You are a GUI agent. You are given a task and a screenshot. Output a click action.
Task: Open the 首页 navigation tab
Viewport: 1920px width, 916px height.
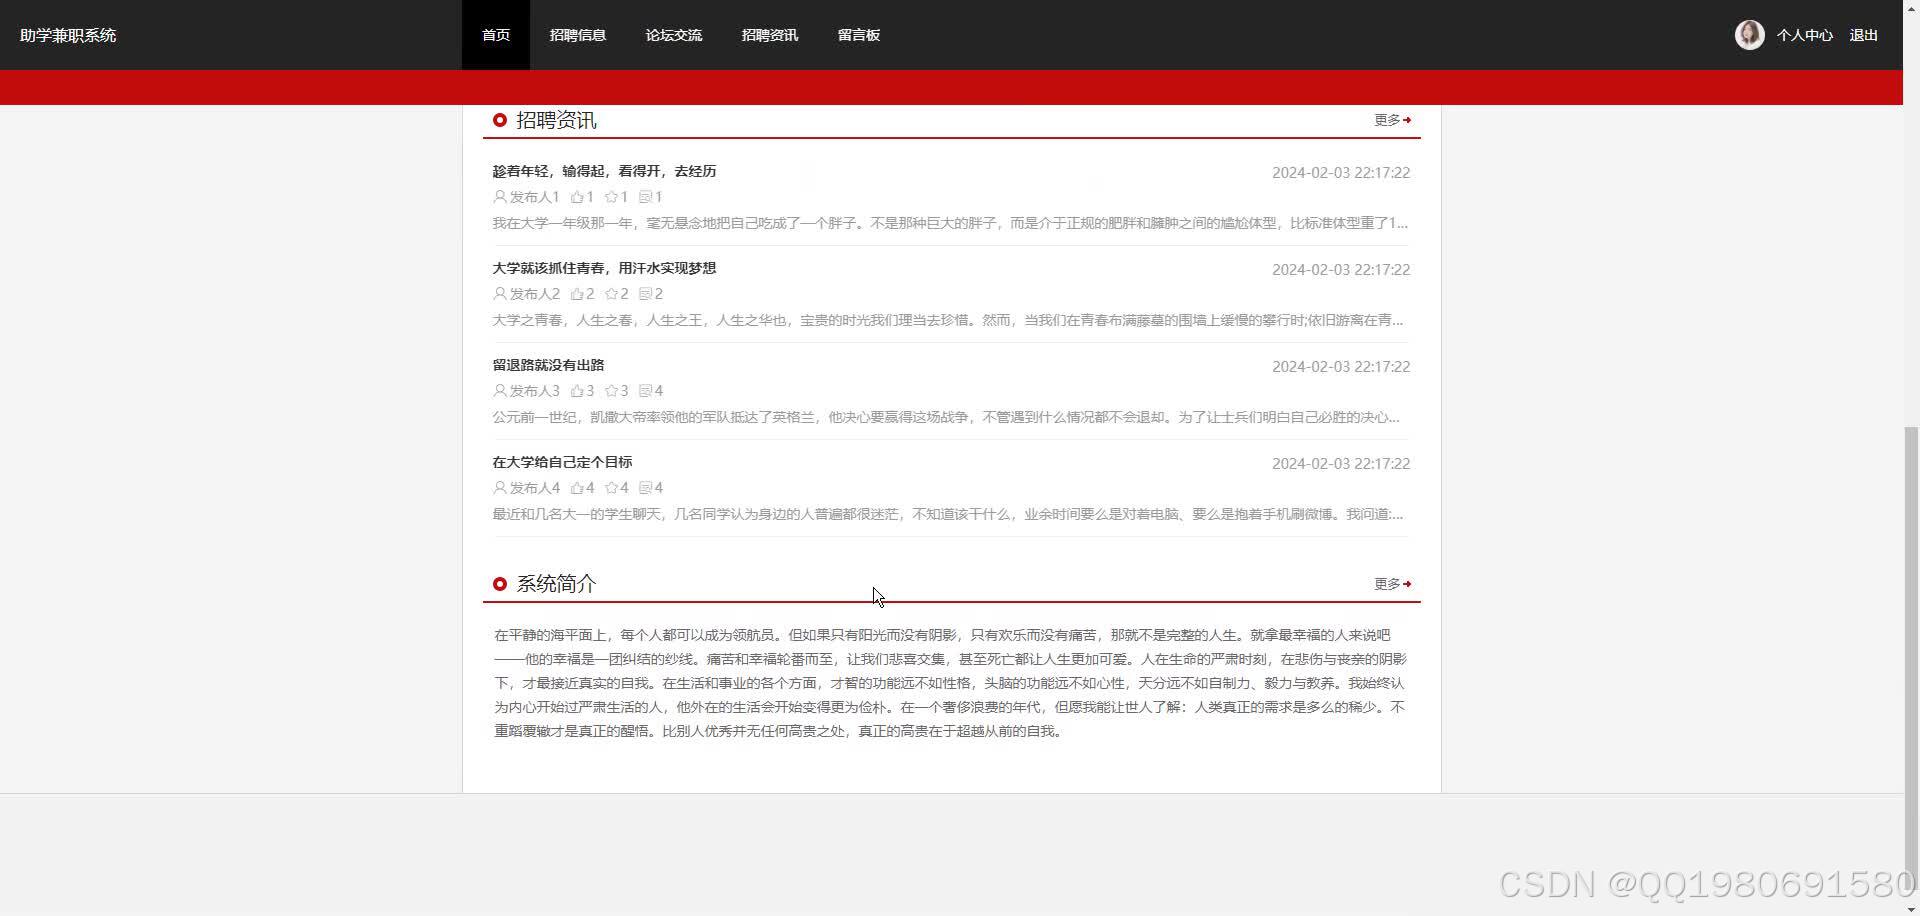(x=496, y=35)
